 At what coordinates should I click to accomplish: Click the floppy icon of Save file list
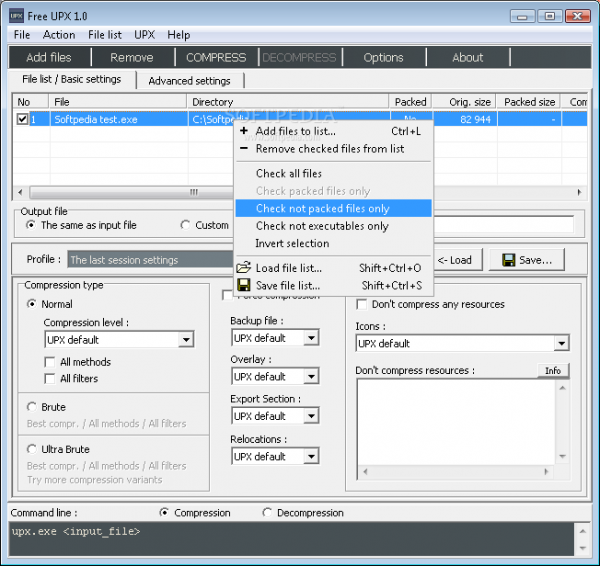(x=244, y=285)
